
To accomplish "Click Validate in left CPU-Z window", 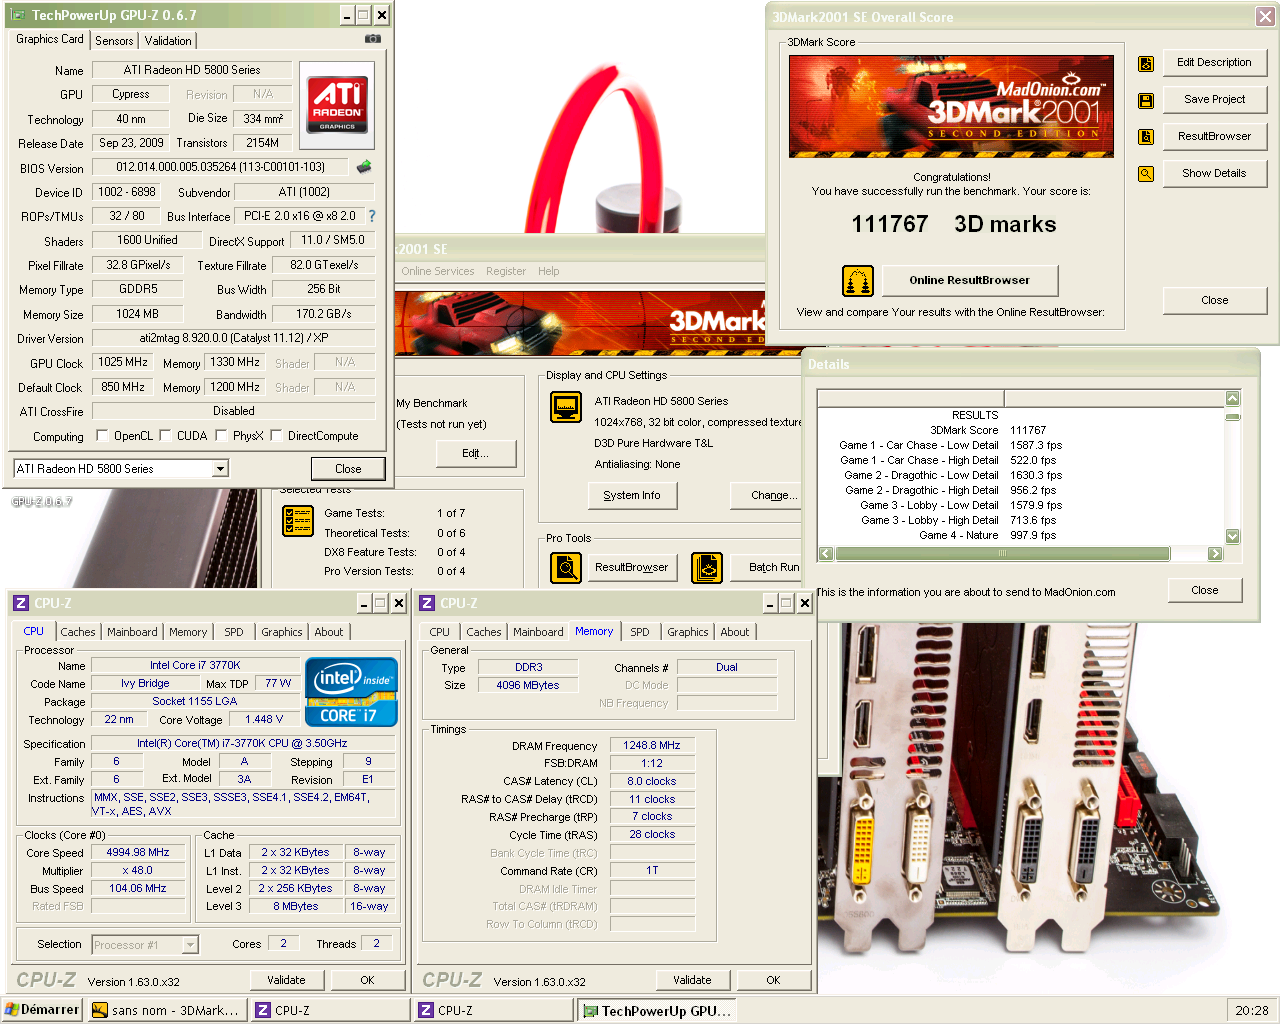I will 286,980.
